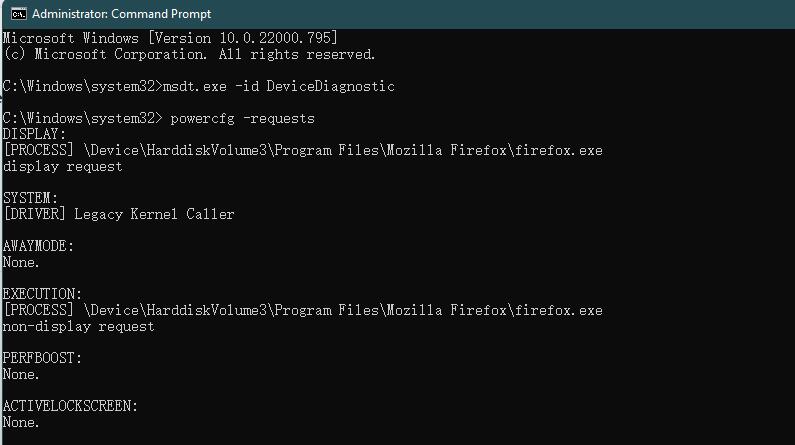Click the 'non-display request' output line

79,326
